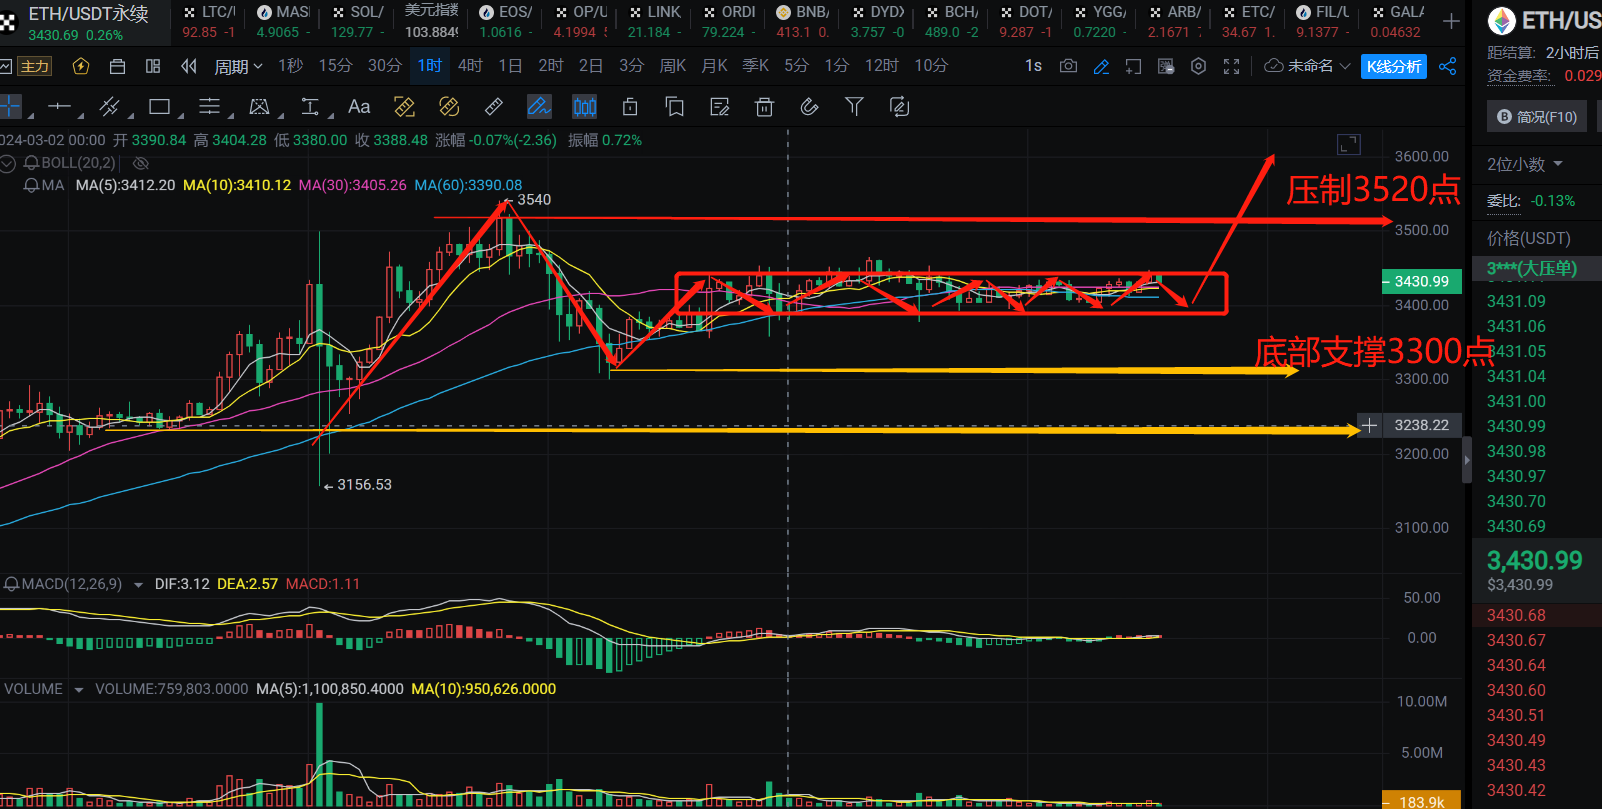Take a chart screenshot with camera icon

[1068, 66]
